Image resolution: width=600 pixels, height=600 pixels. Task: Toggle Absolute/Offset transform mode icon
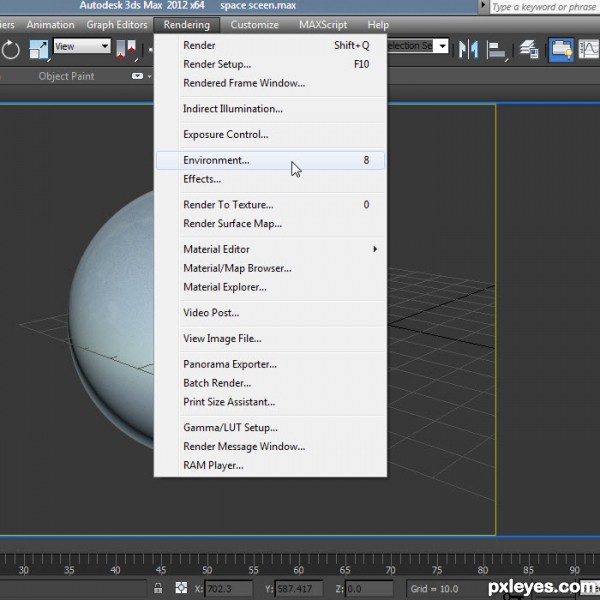pos(181,588)
